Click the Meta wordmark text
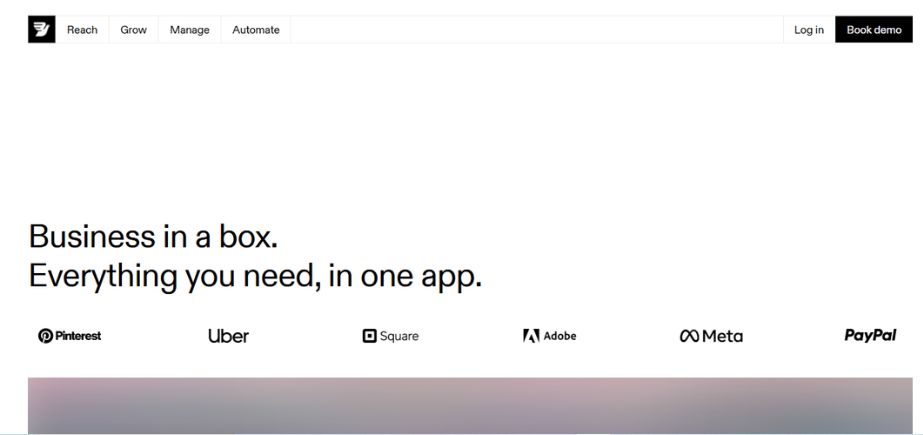The height and width of the screenshot is (435, 923). coord(722,336)
